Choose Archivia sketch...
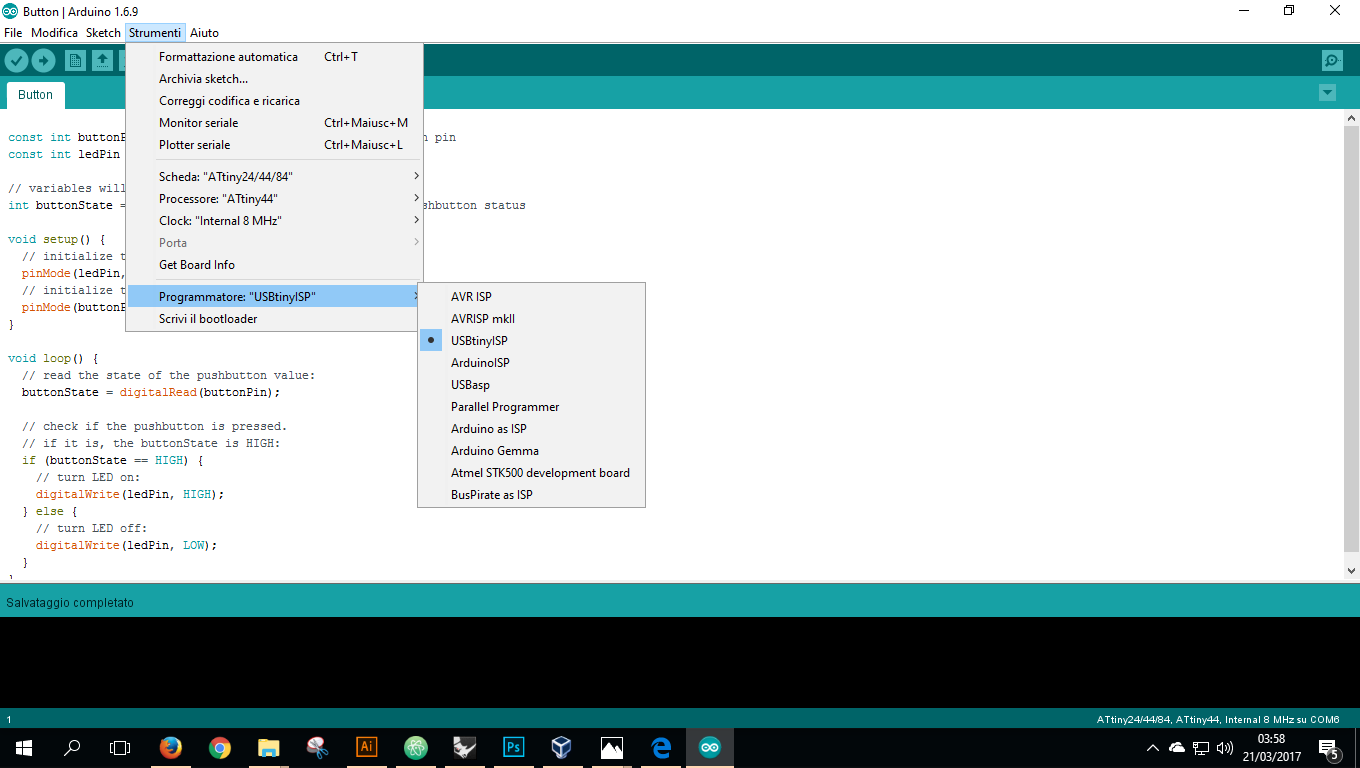1360x768 pixels. 275,79
